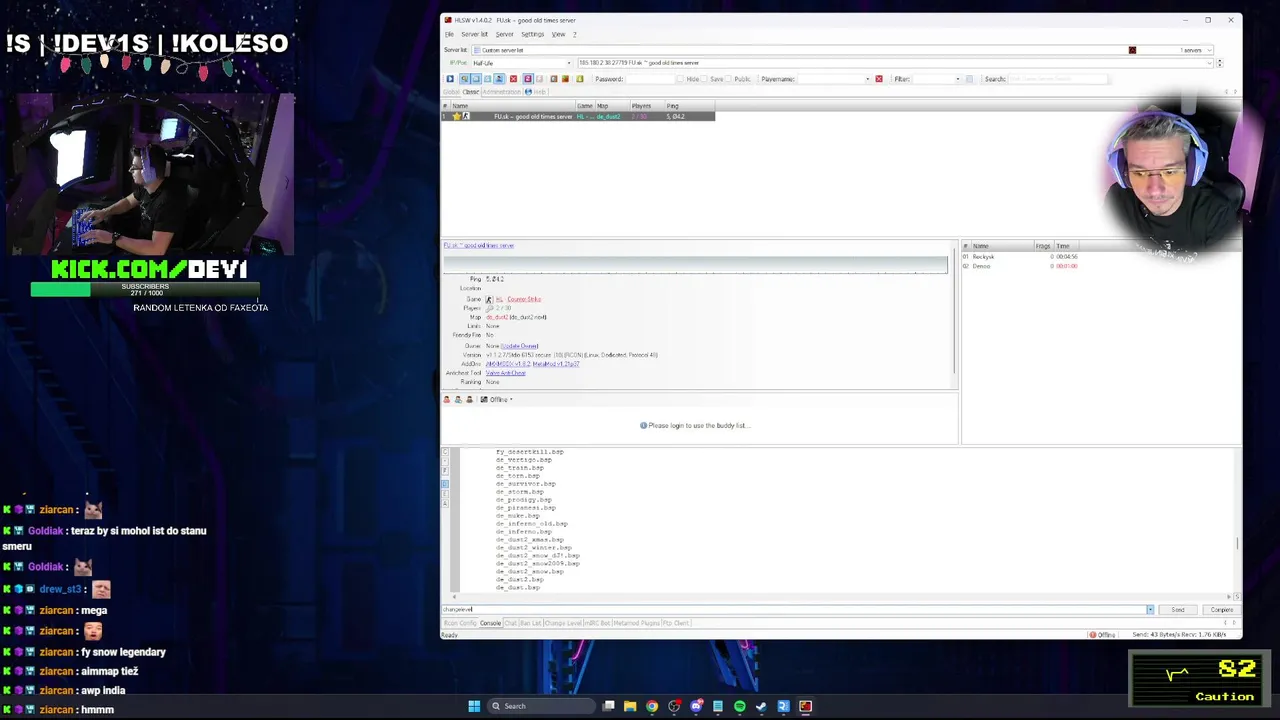Click the Update Owner link
The image size is (1280, 720).
[519, 346]
